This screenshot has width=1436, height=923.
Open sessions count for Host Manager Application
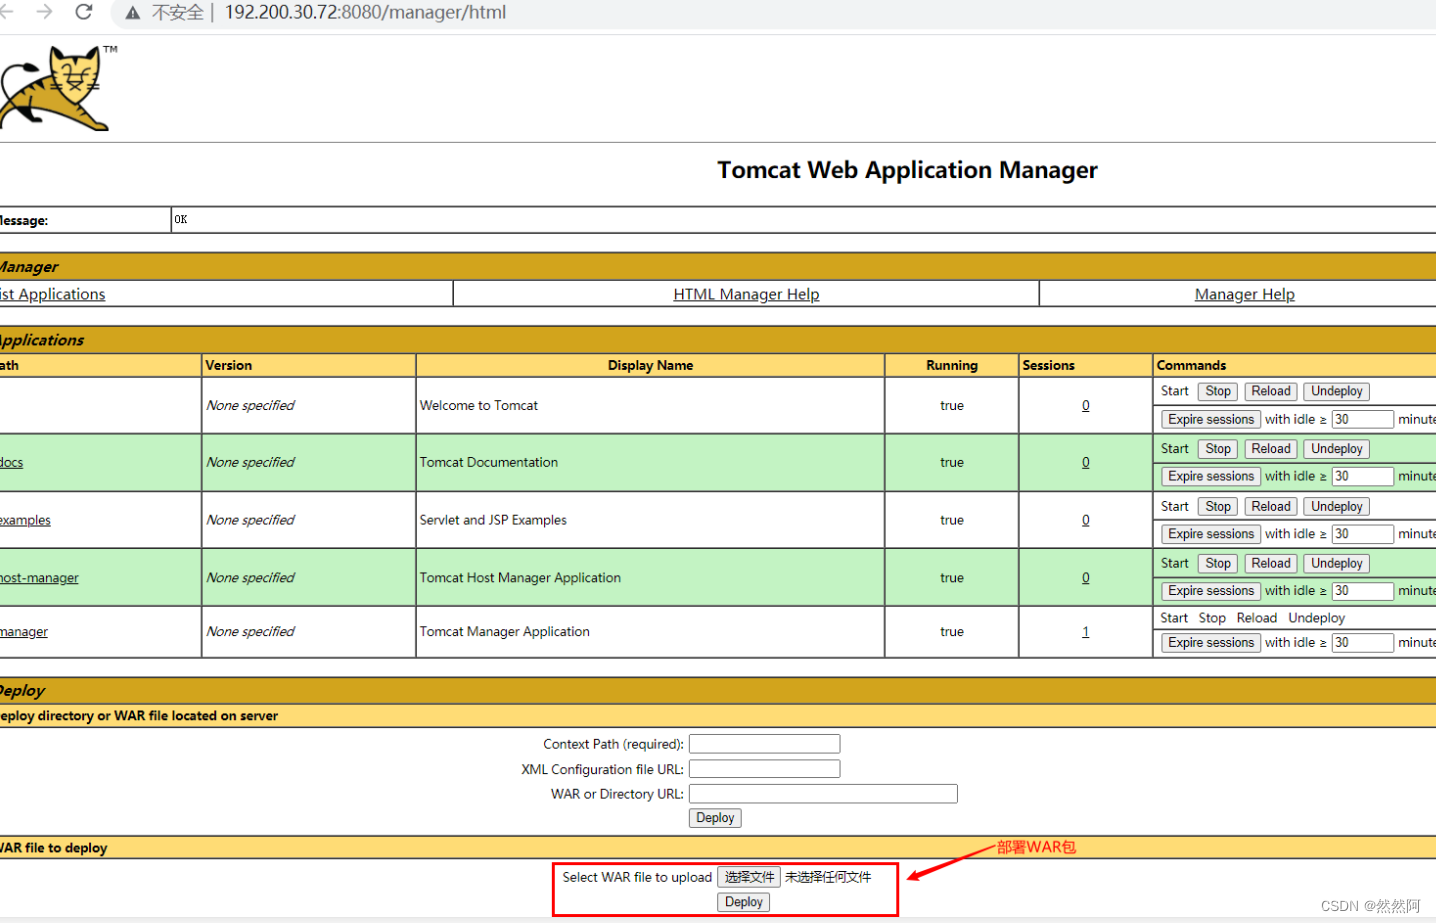pos(1085,578)
